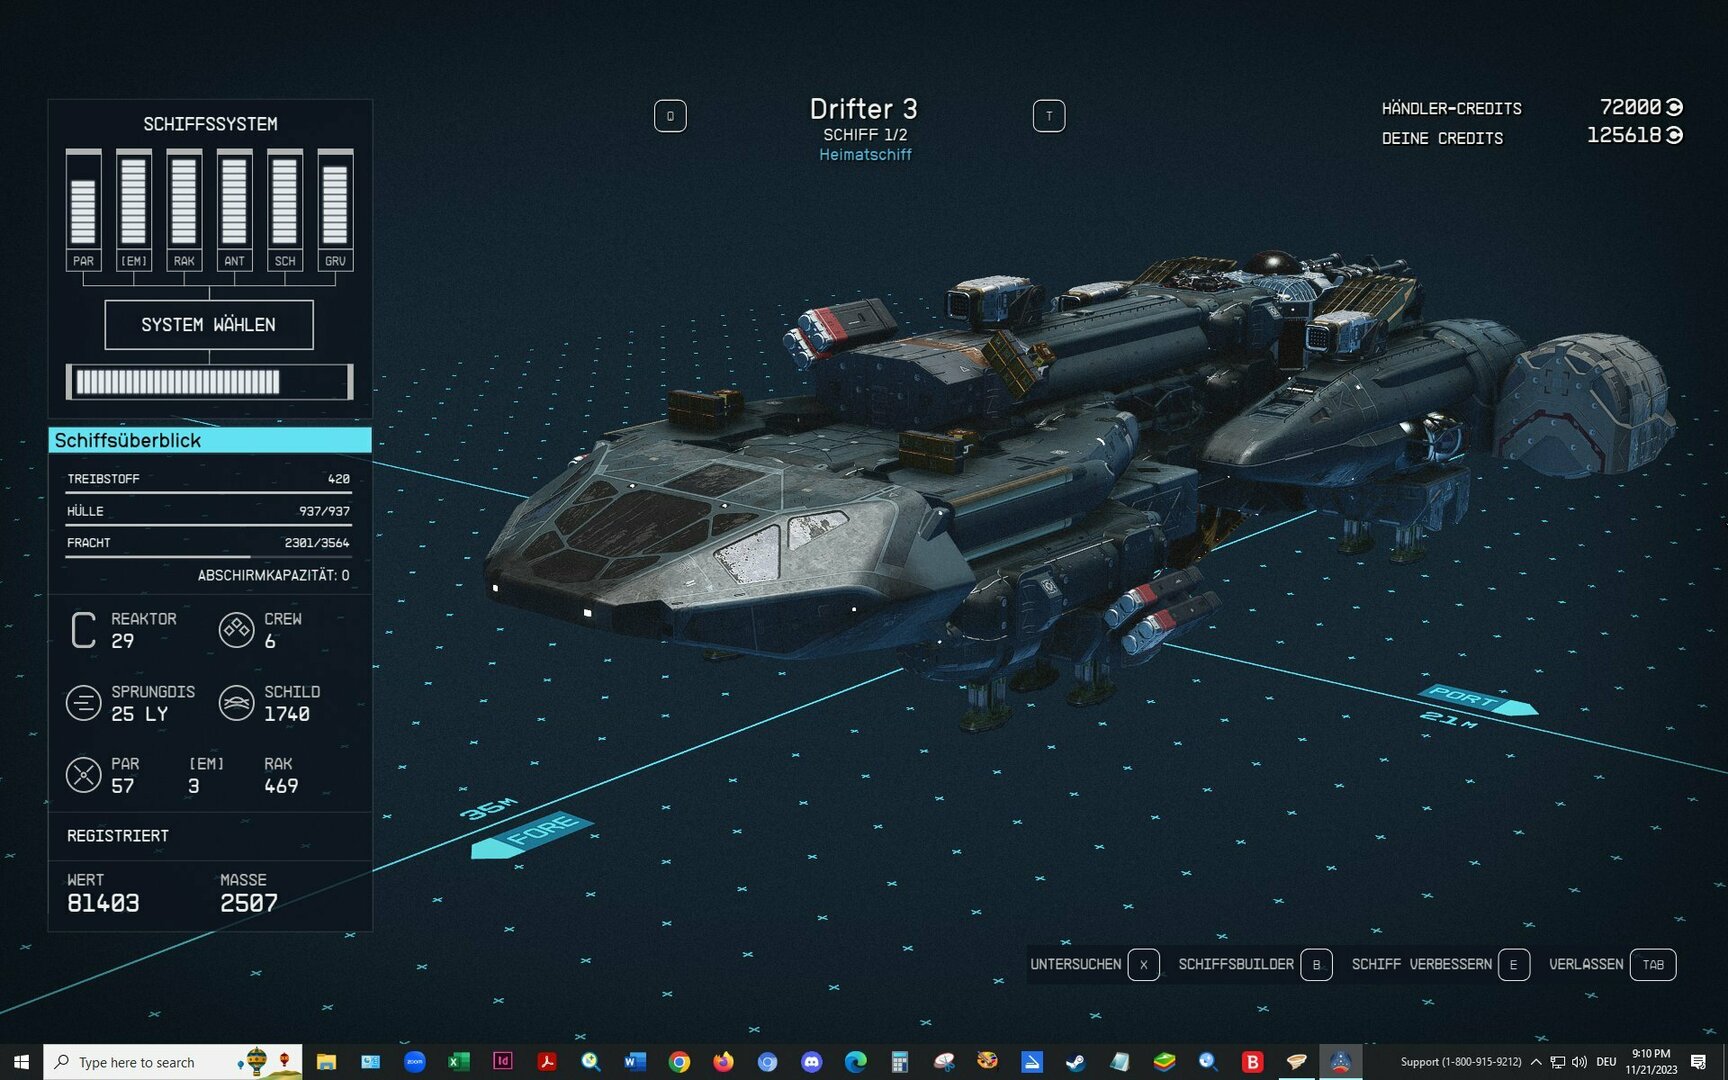Viewport: 1728px width, 1080px height.
Task: Open Firefox from the taskbar
Action: coord(723,1062)
